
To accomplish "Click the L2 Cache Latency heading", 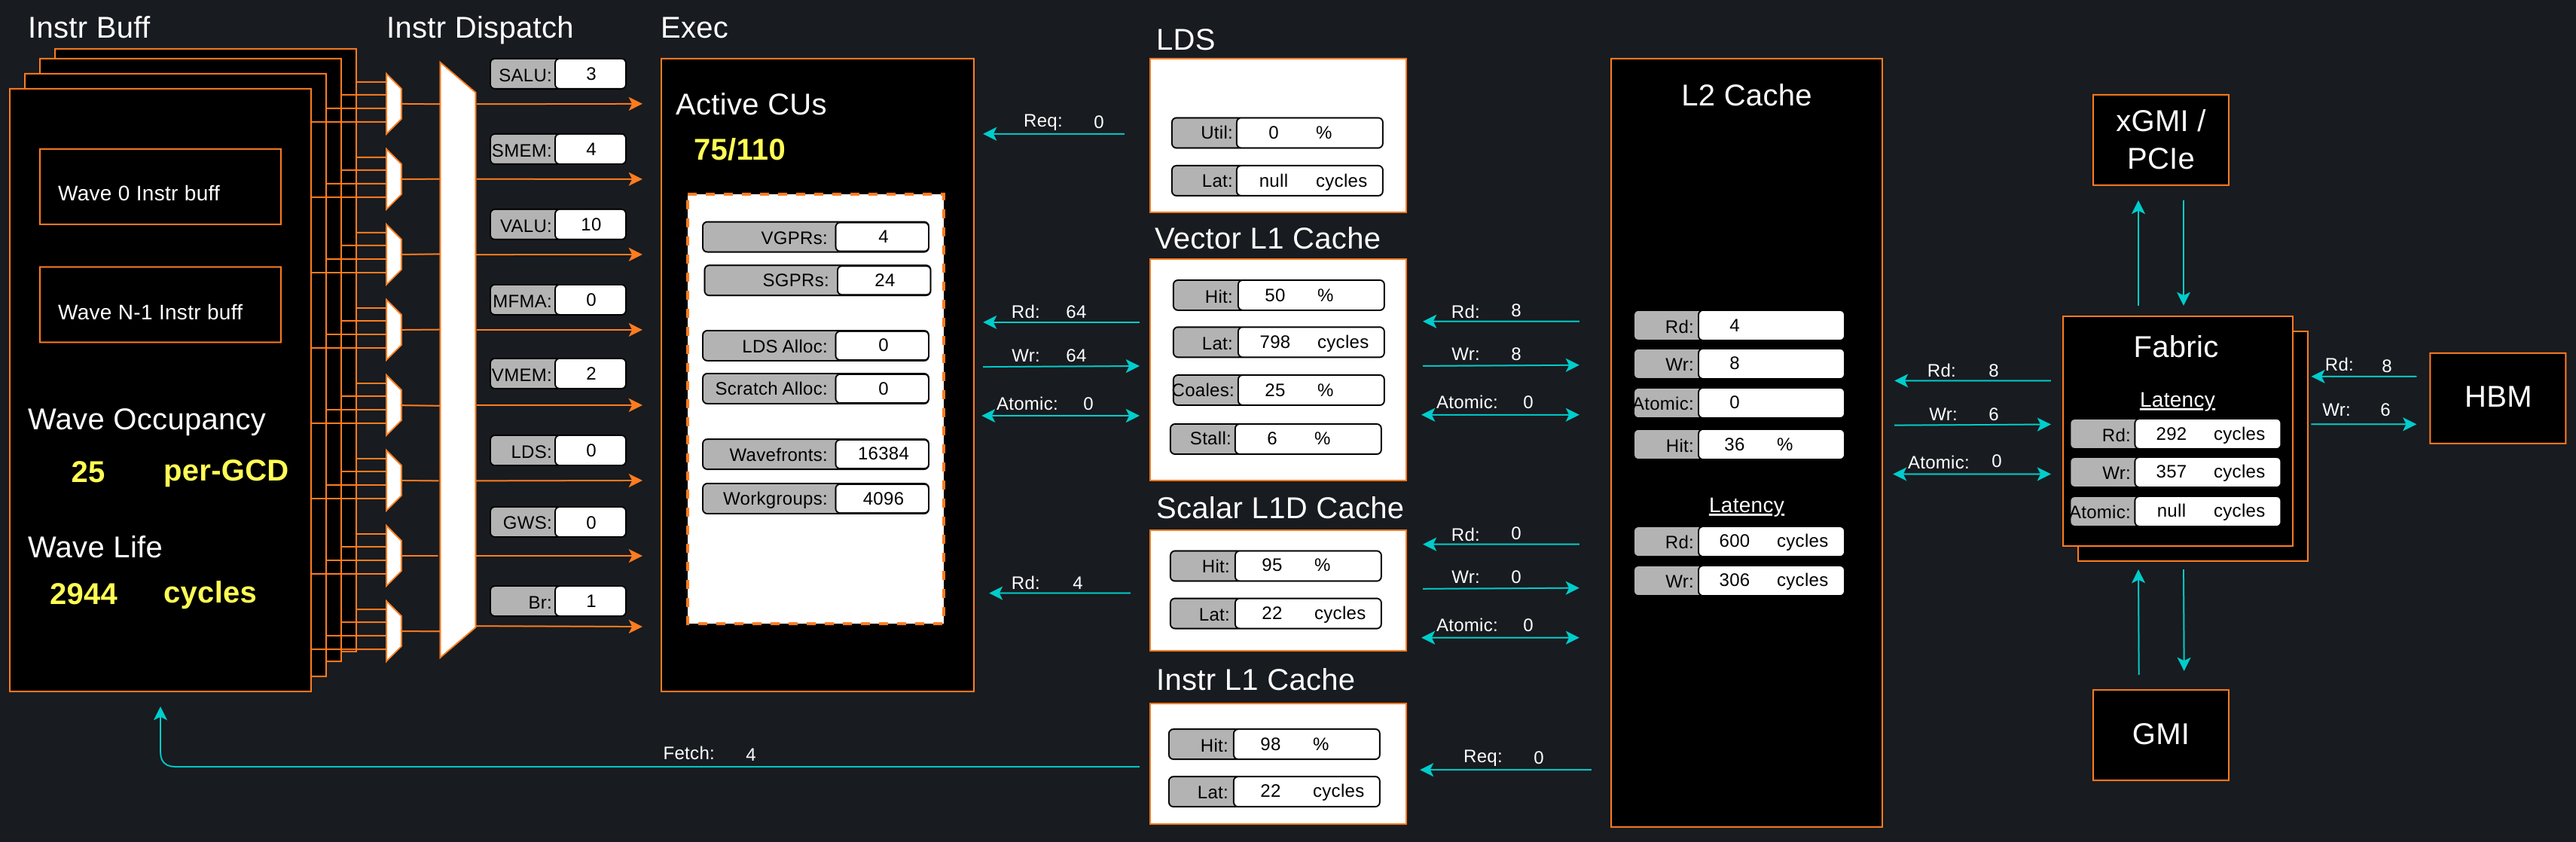I will coord(1745,505).
